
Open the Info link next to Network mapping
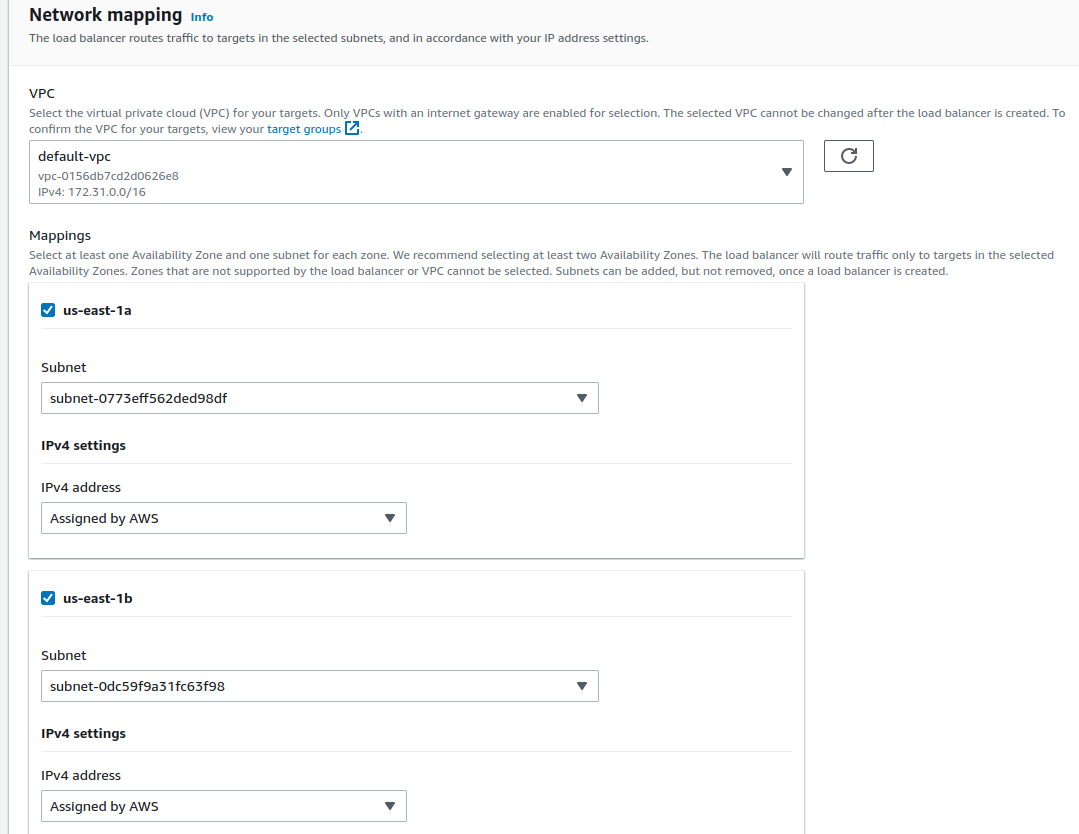[x=202, y=17]
